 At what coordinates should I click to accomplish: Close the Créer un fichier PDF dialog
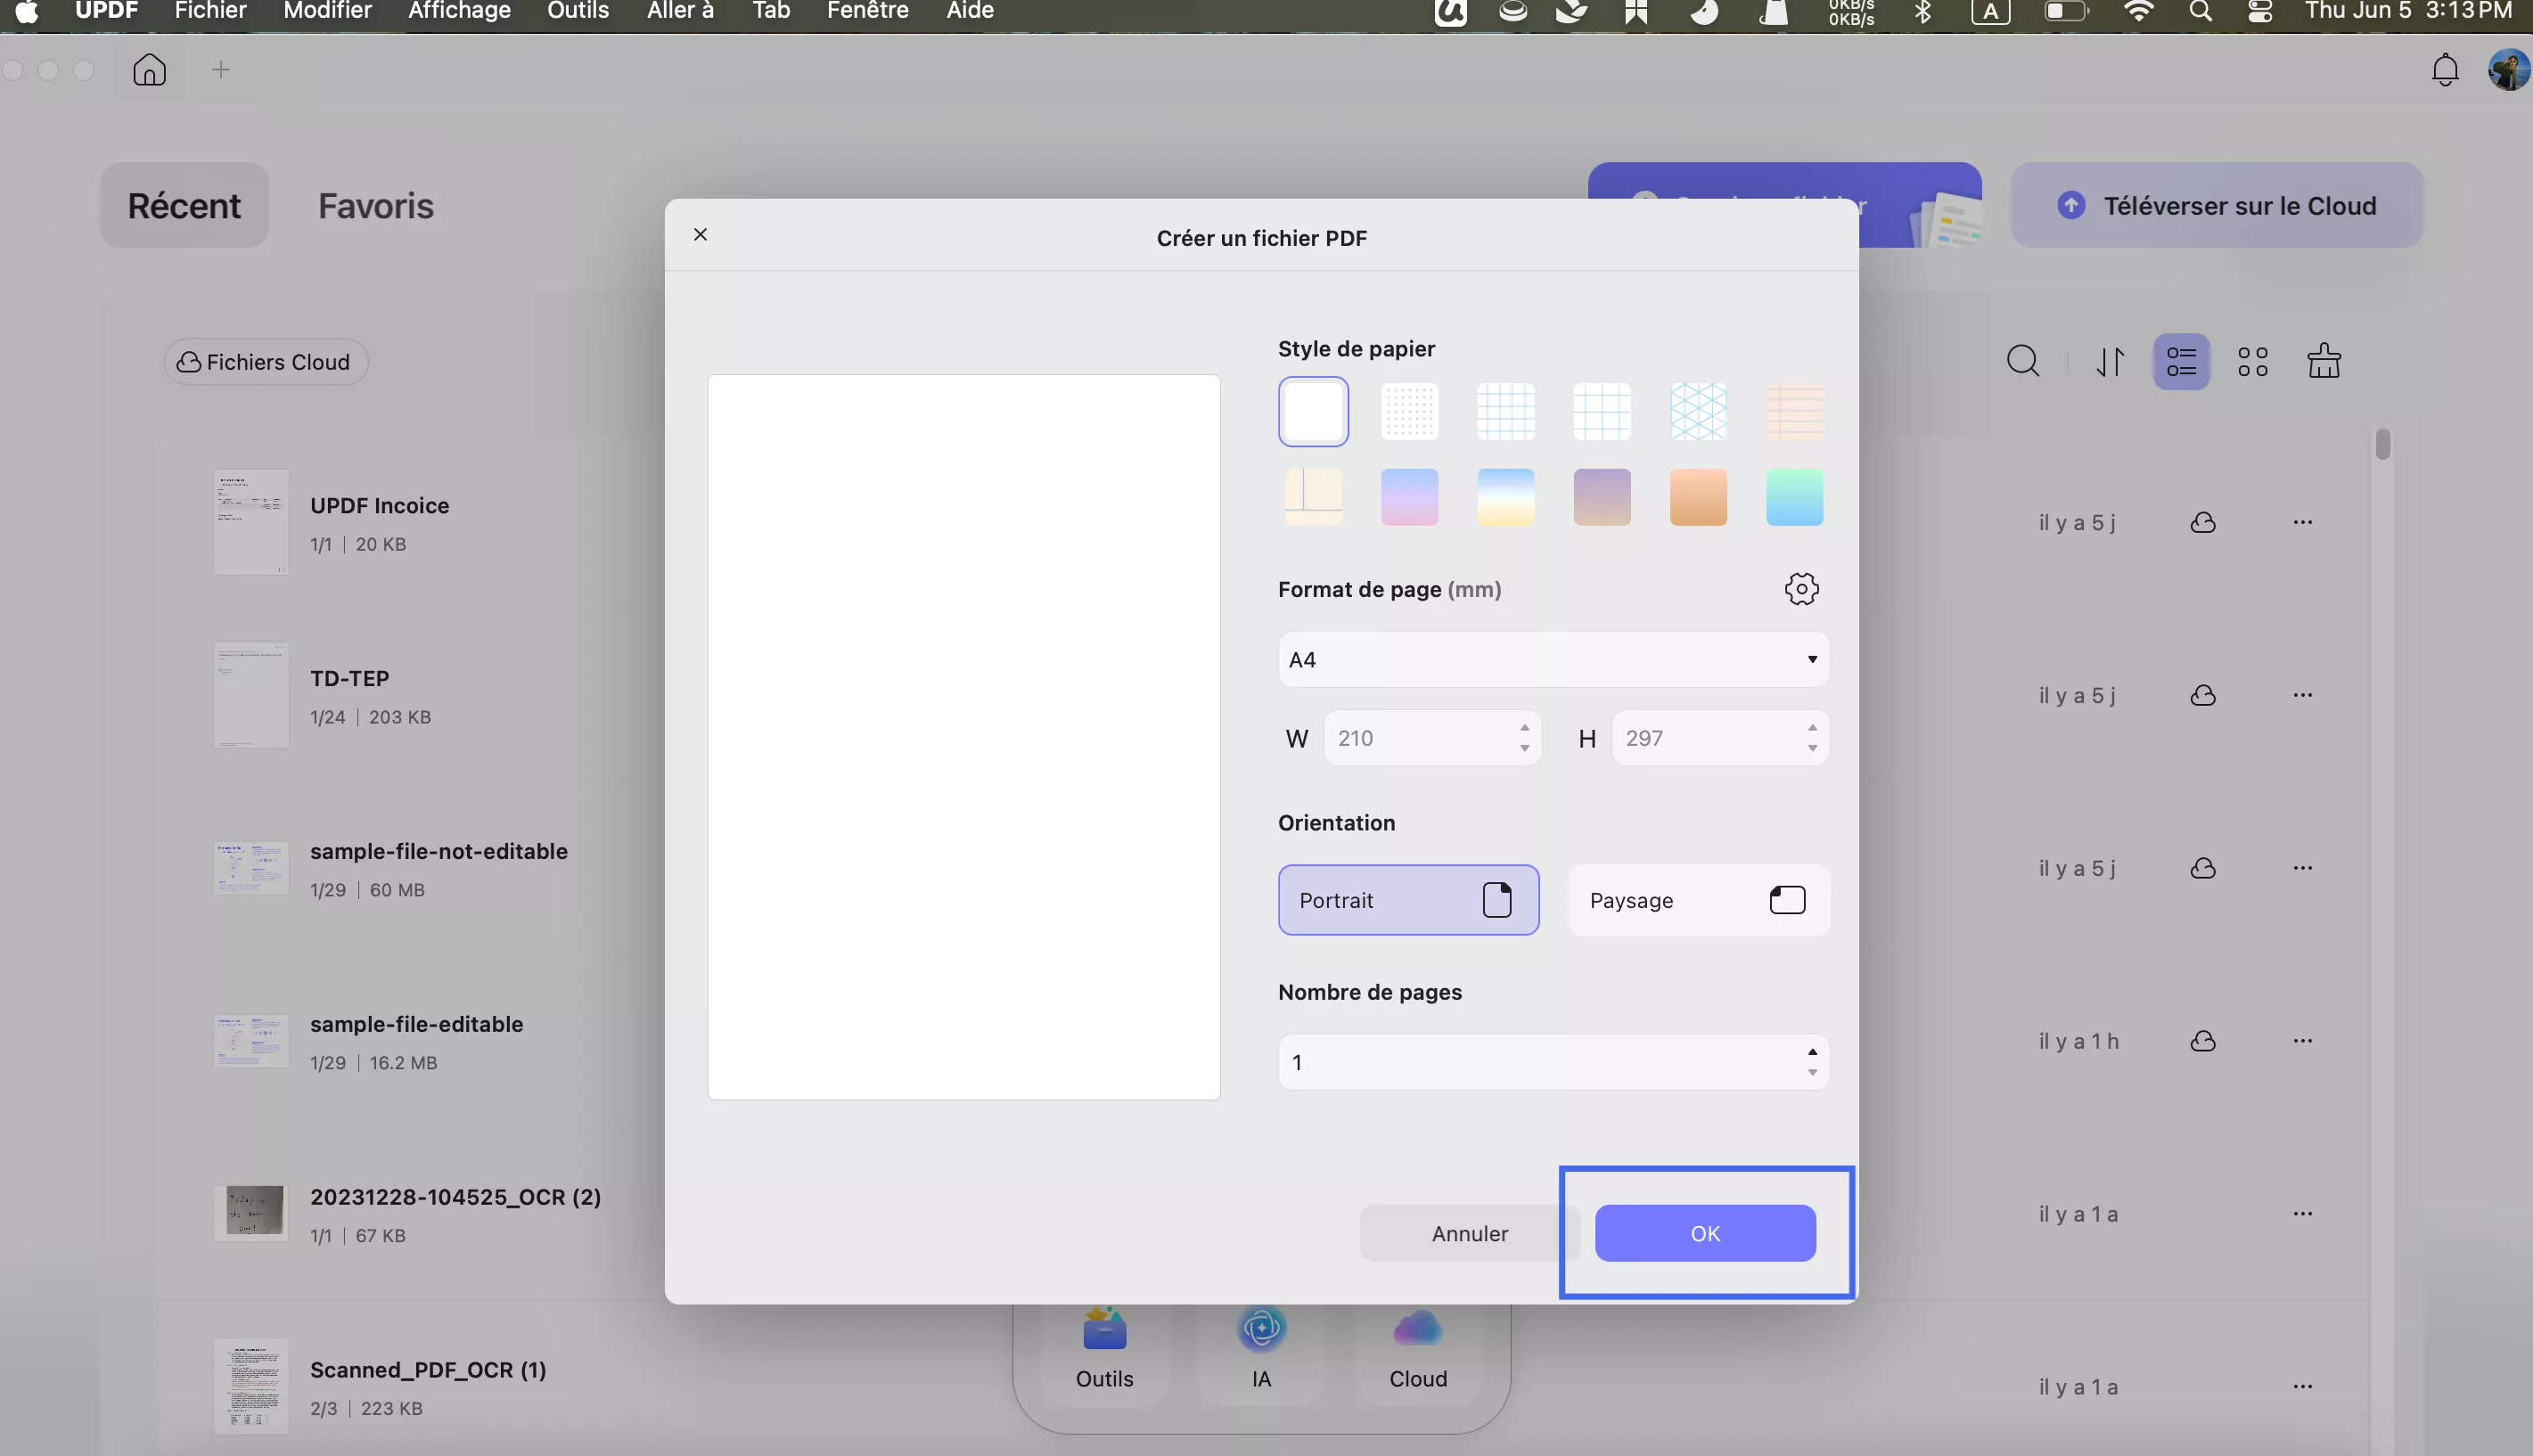(700, 234)
